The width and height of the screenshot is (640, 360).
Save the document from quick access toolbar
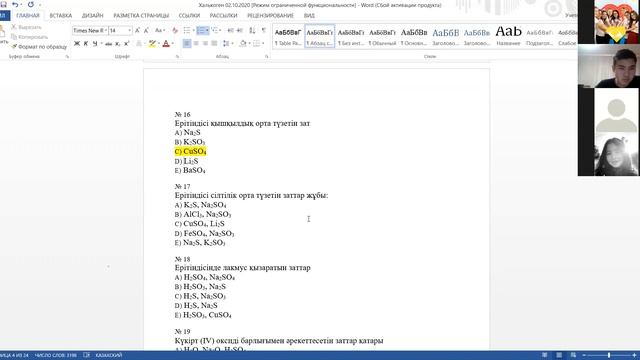[x=4, y=4]
